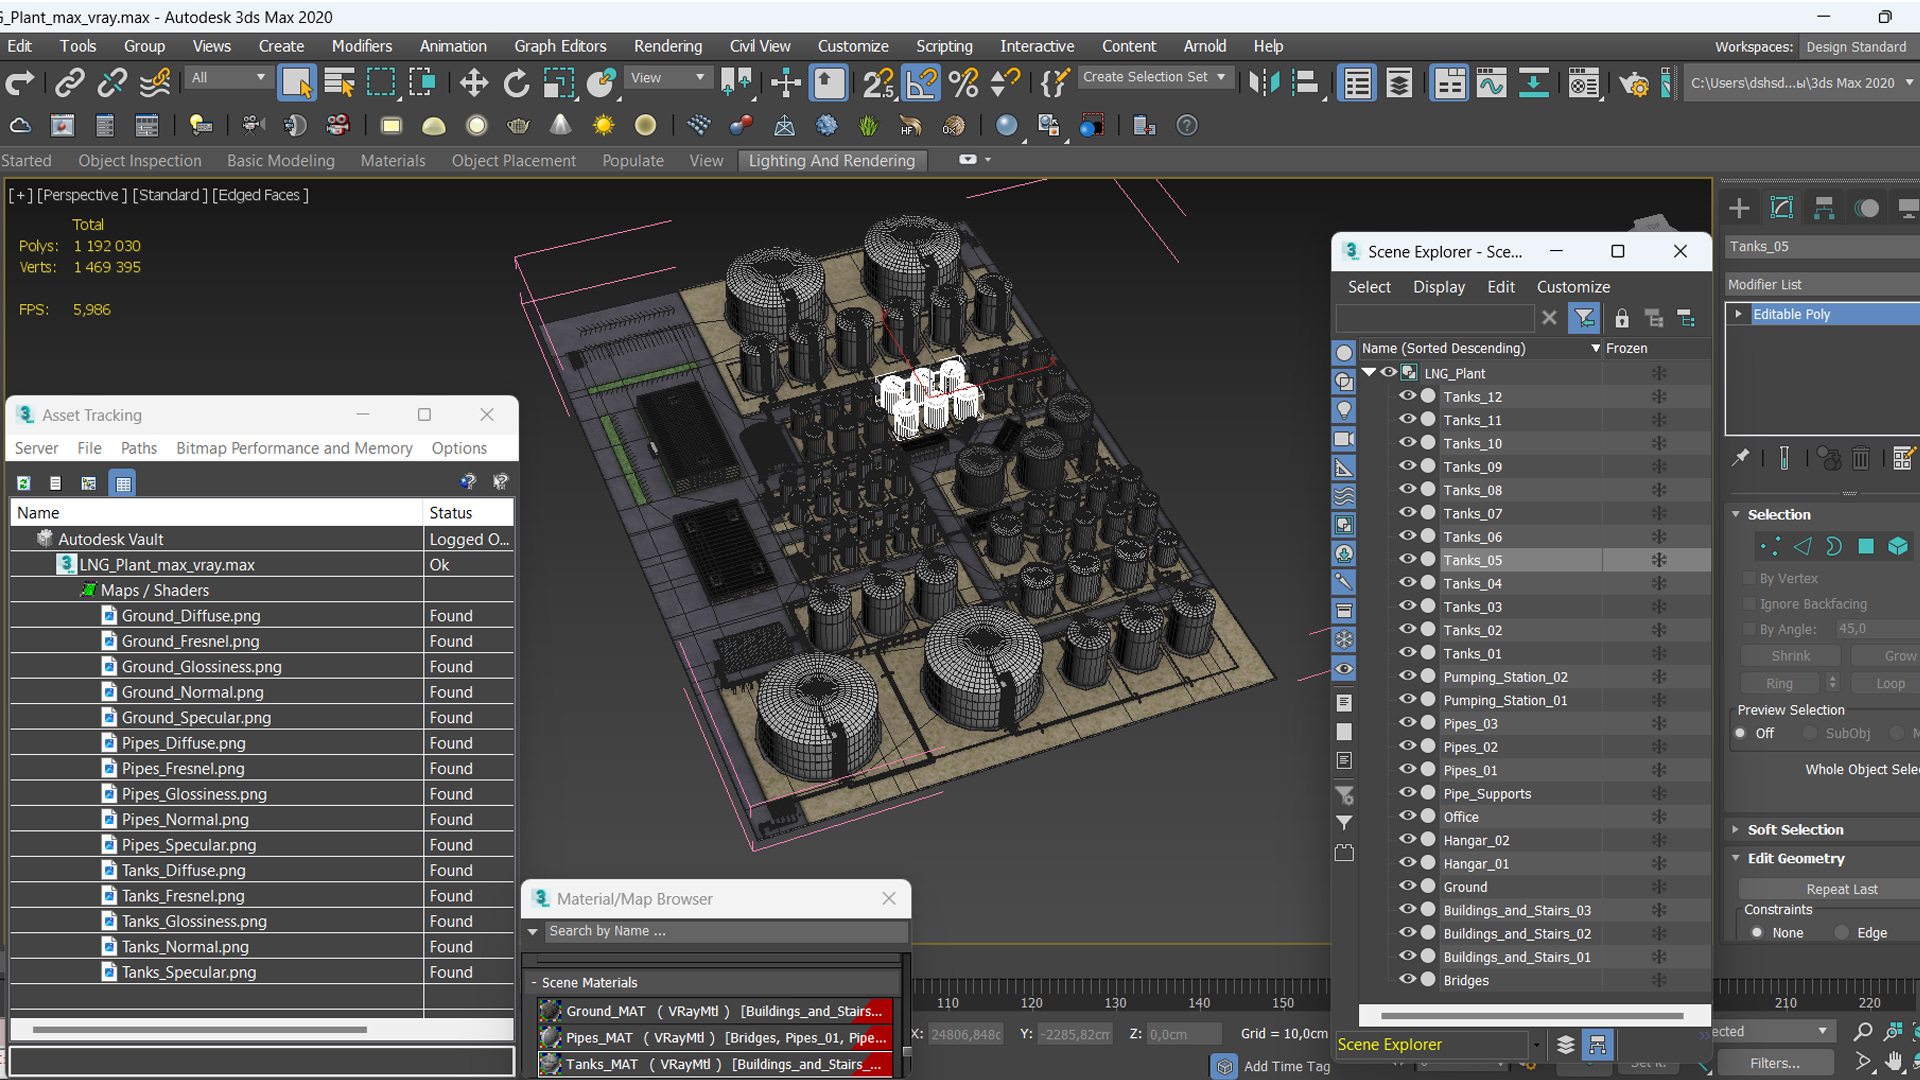The image size is (1920, 1080).
Task: Click the Mirror tool icon
Action: point(1263,83)
